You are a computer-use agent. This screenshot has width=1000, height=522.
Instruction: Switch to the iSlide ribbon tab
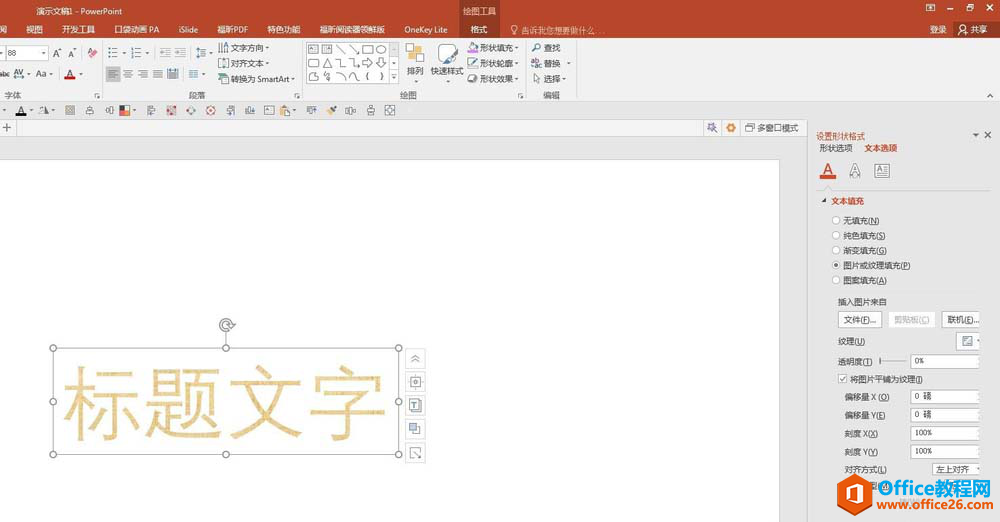(x=188, y=30)
